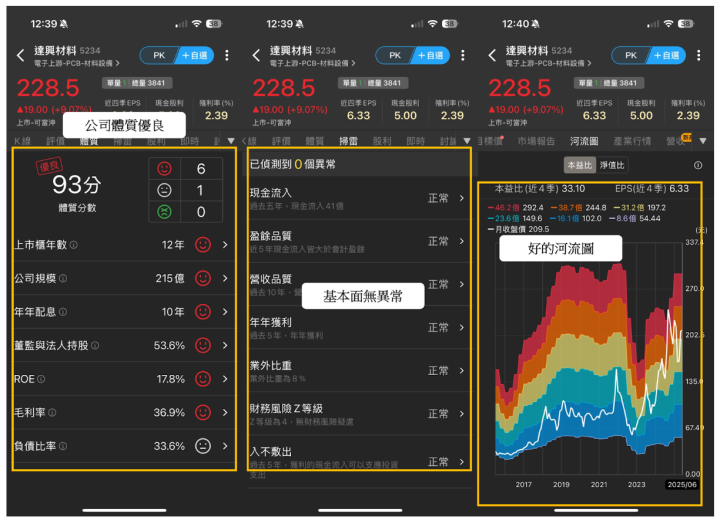Screen dimensions: 720x527
Task: Select 本益比 in the river chart toggle
Action: pyautogui.click(x=580, y=165)
